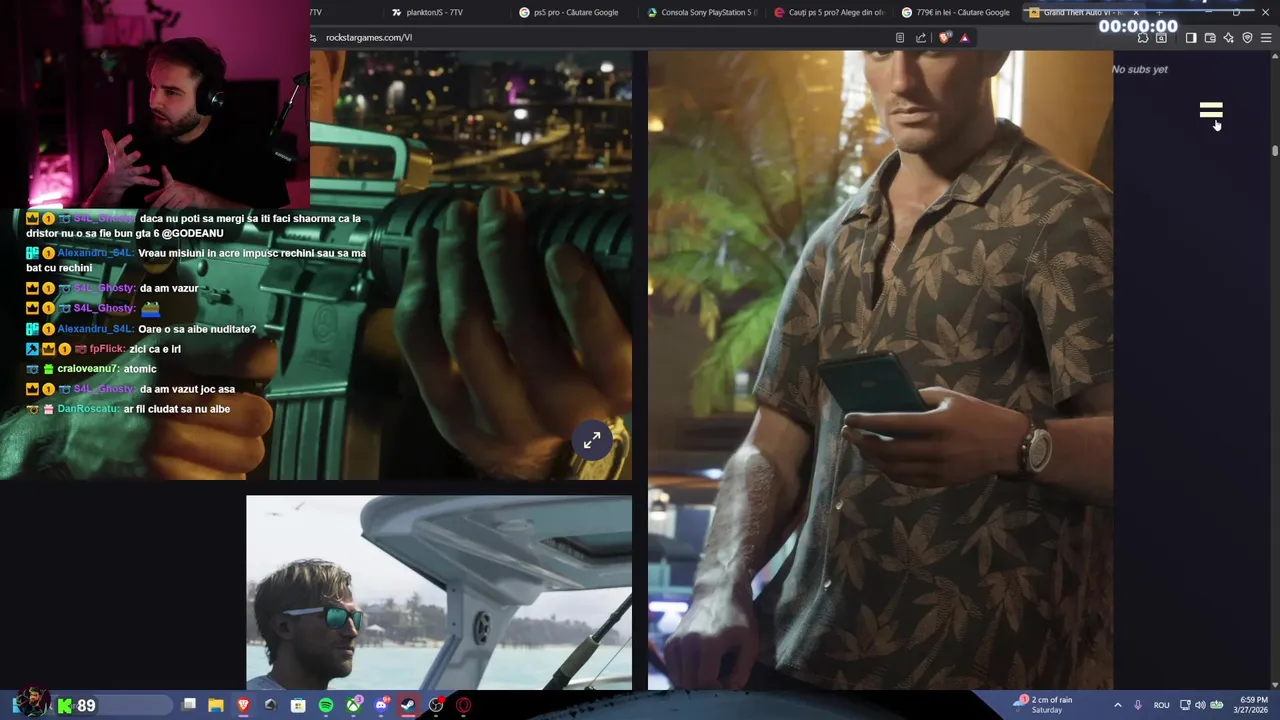Open the volume control tray icon
1280x720 pixels.
click(1200, 705)
